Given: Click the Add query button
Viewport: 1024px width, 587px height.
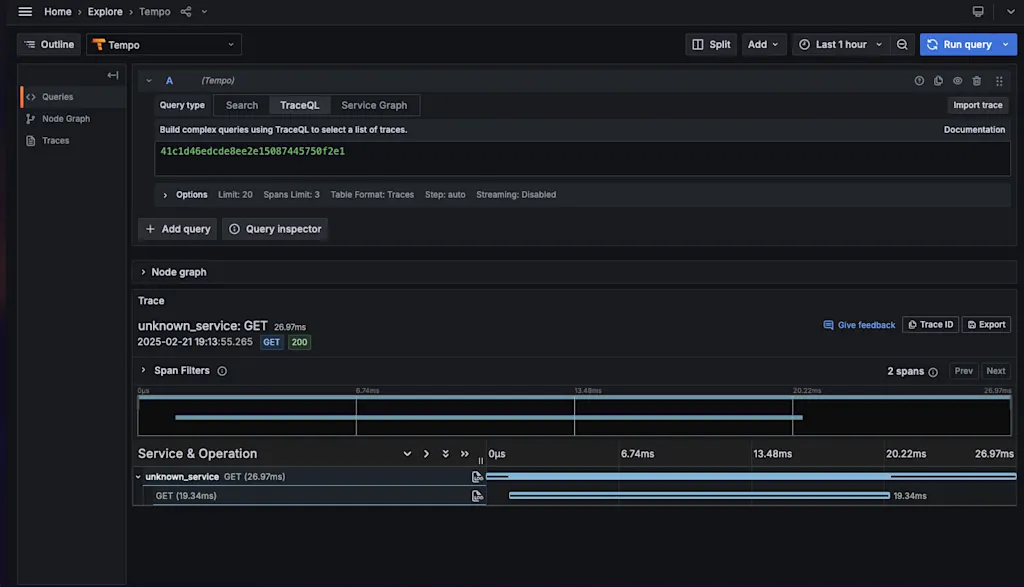Looking at the screenshot, I should click(x=178, y=229).
